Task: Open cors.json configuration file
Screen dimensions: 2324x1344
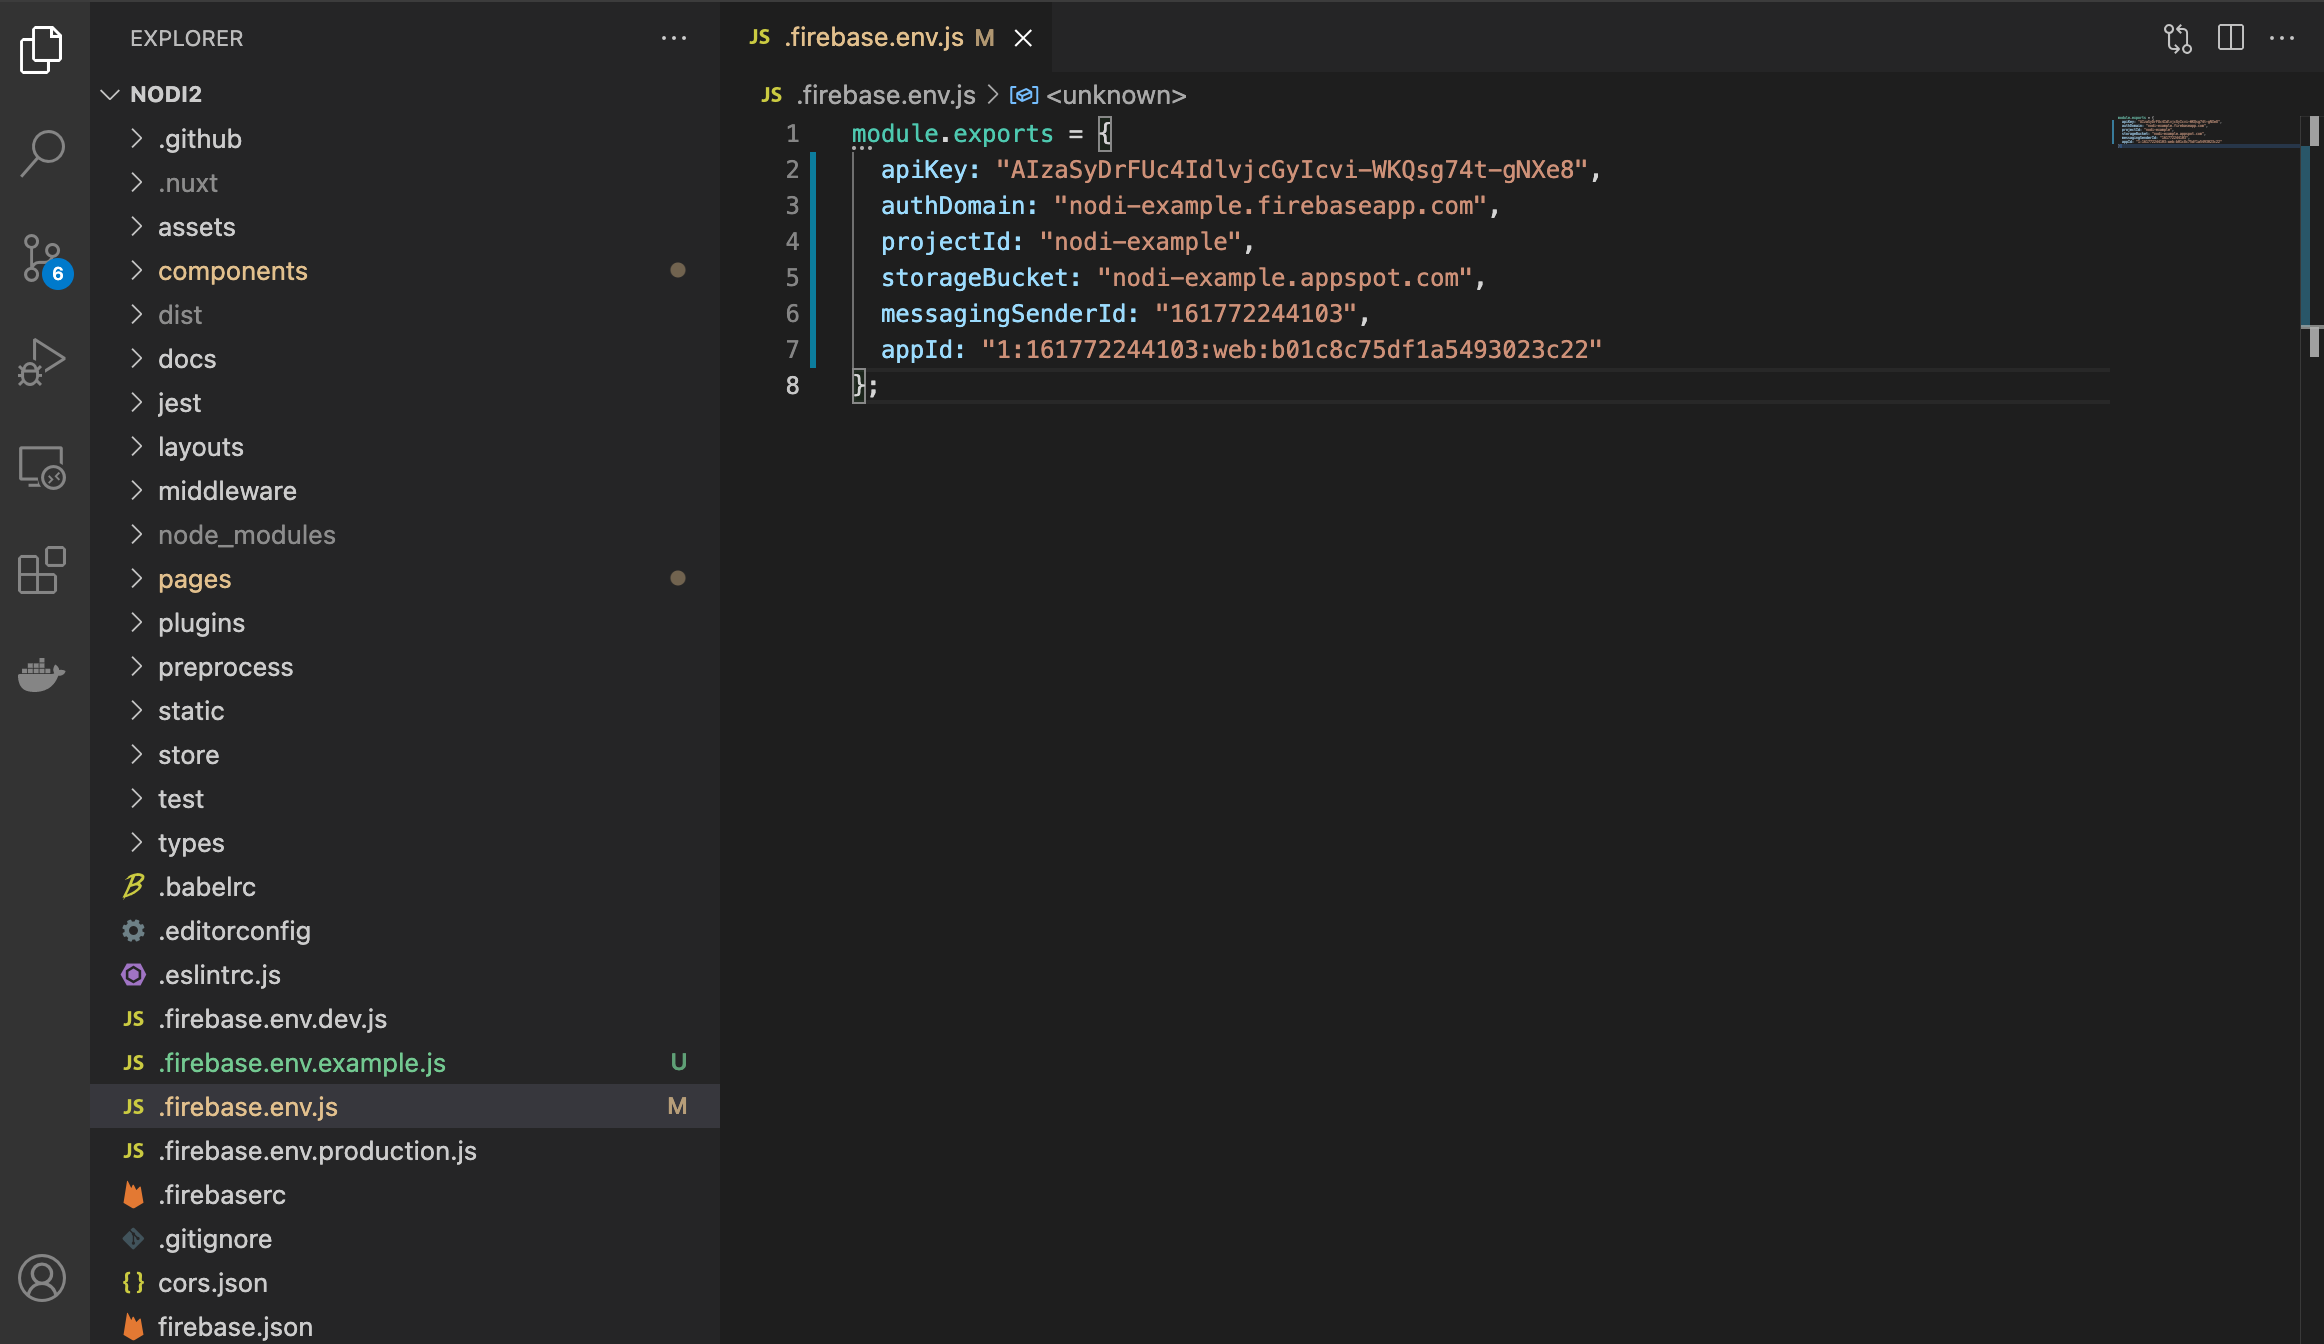Action: (213, 1280)
